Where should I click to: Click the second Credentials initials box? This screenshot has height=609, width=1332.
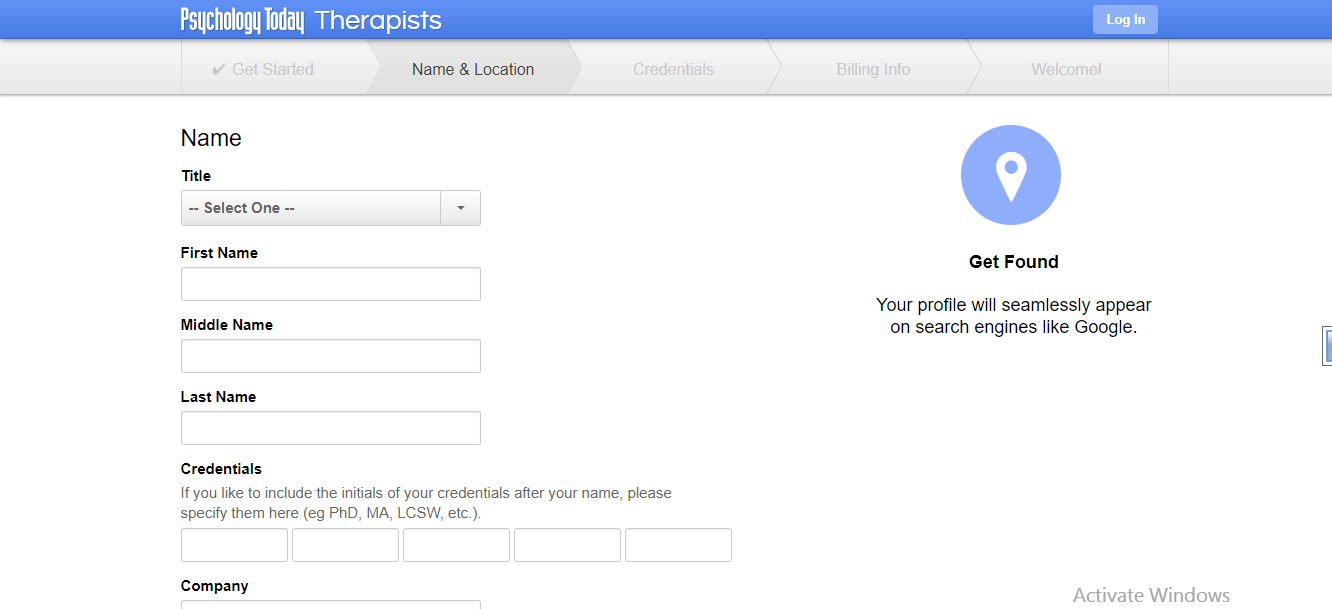click(345, 545)
